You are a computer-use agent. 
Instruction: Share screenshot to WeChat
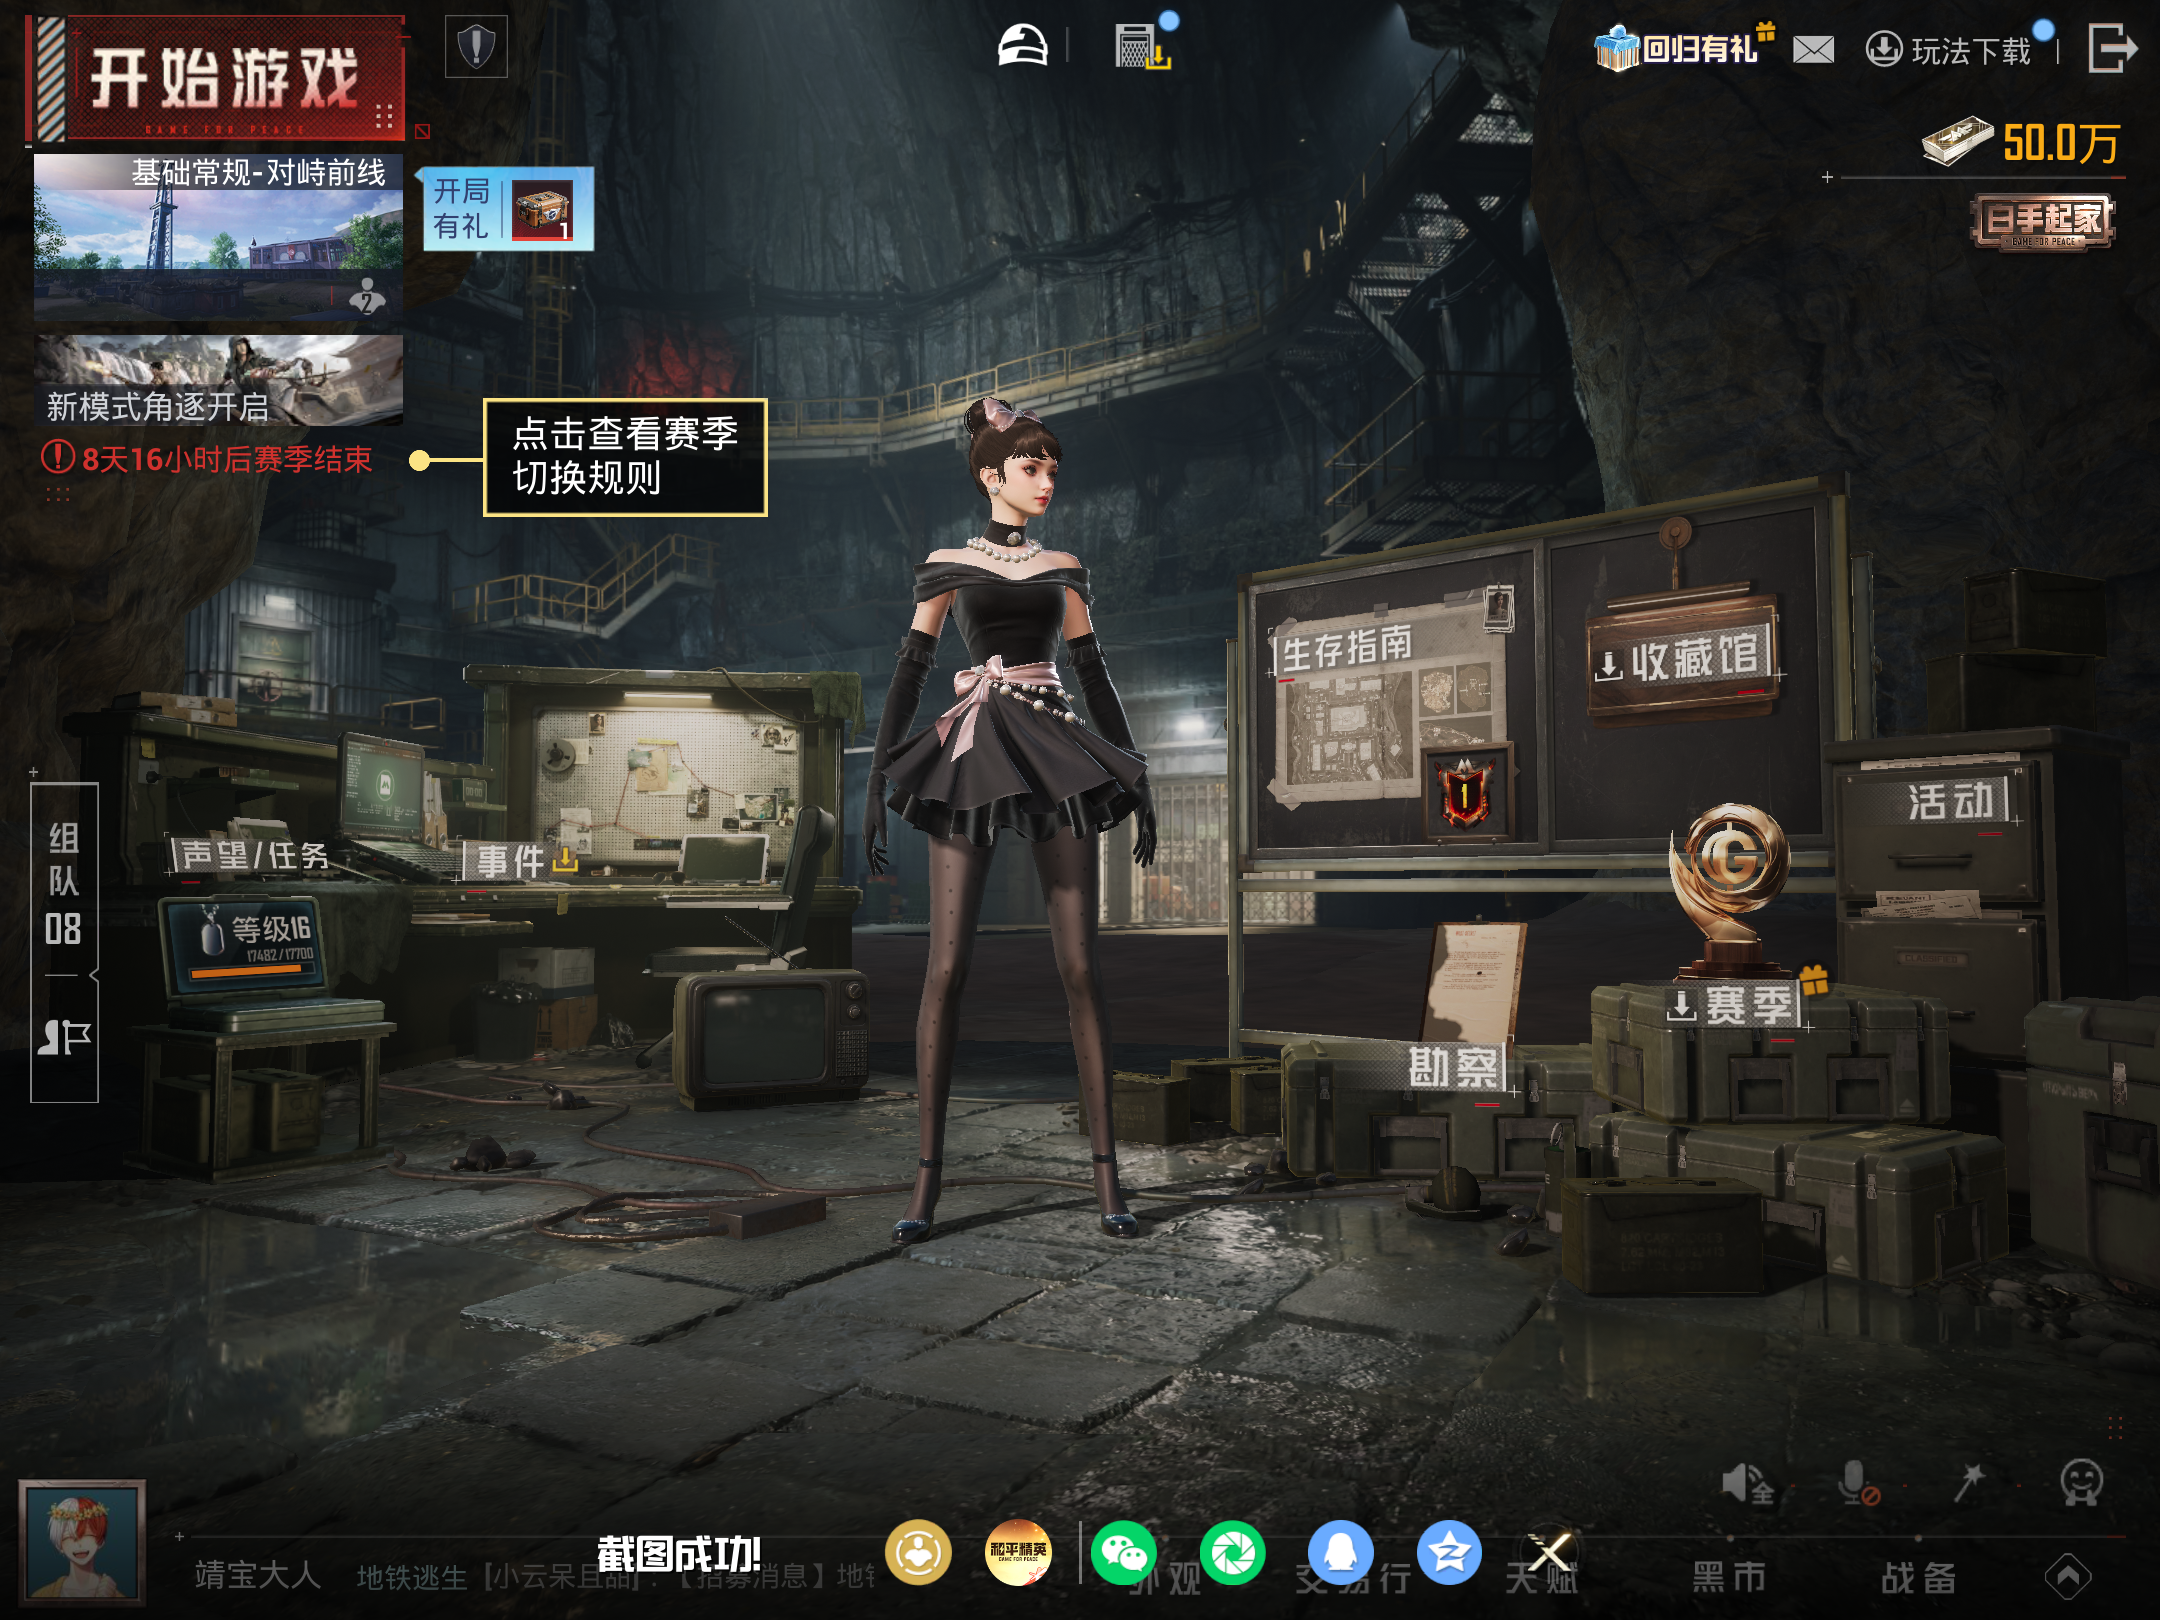click(1124, 1553)
